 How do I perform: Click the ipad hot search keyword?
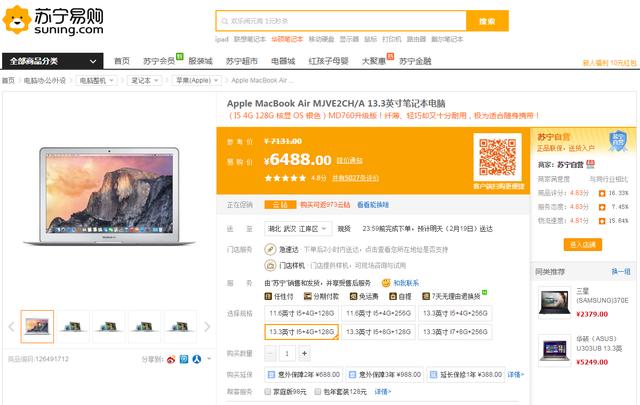222,39
